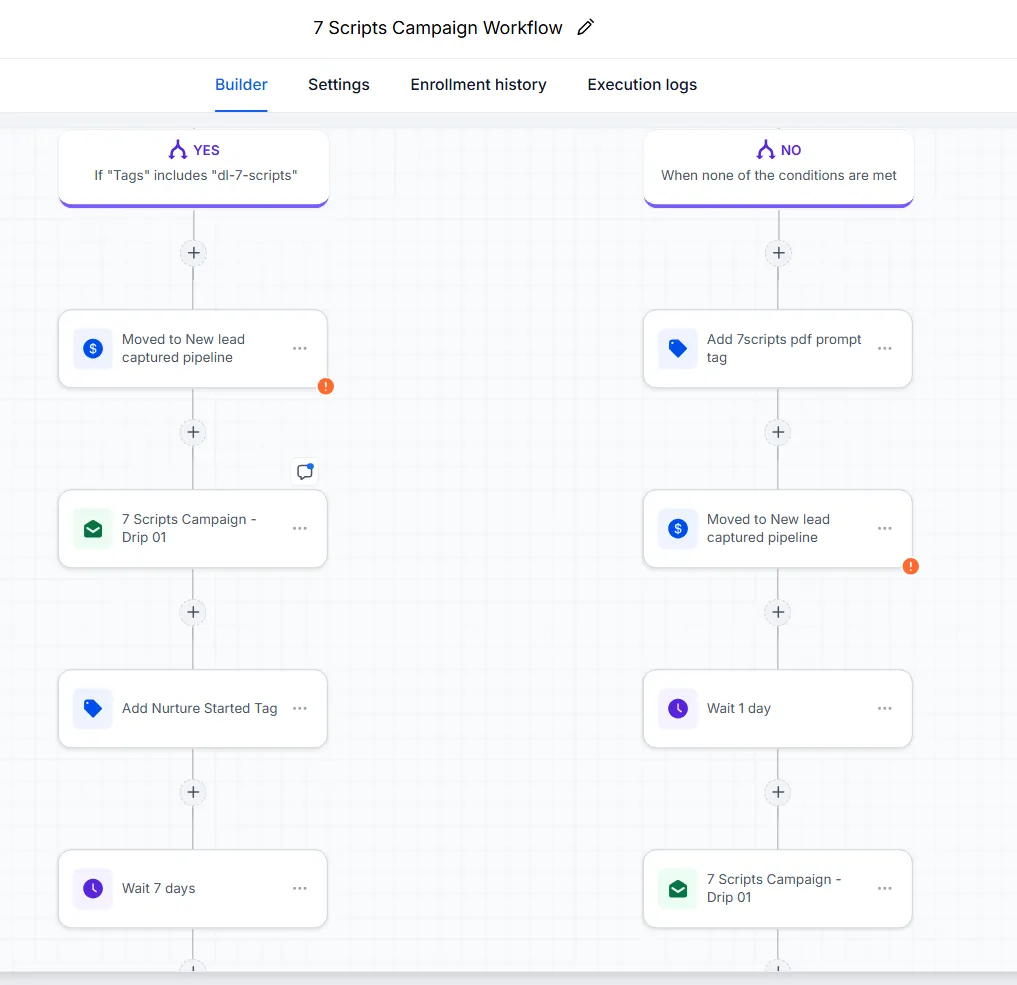Click dollar icon on YES branch pipeline step
The width and height of the screenshot is (1017, 985).
(93, 349)
